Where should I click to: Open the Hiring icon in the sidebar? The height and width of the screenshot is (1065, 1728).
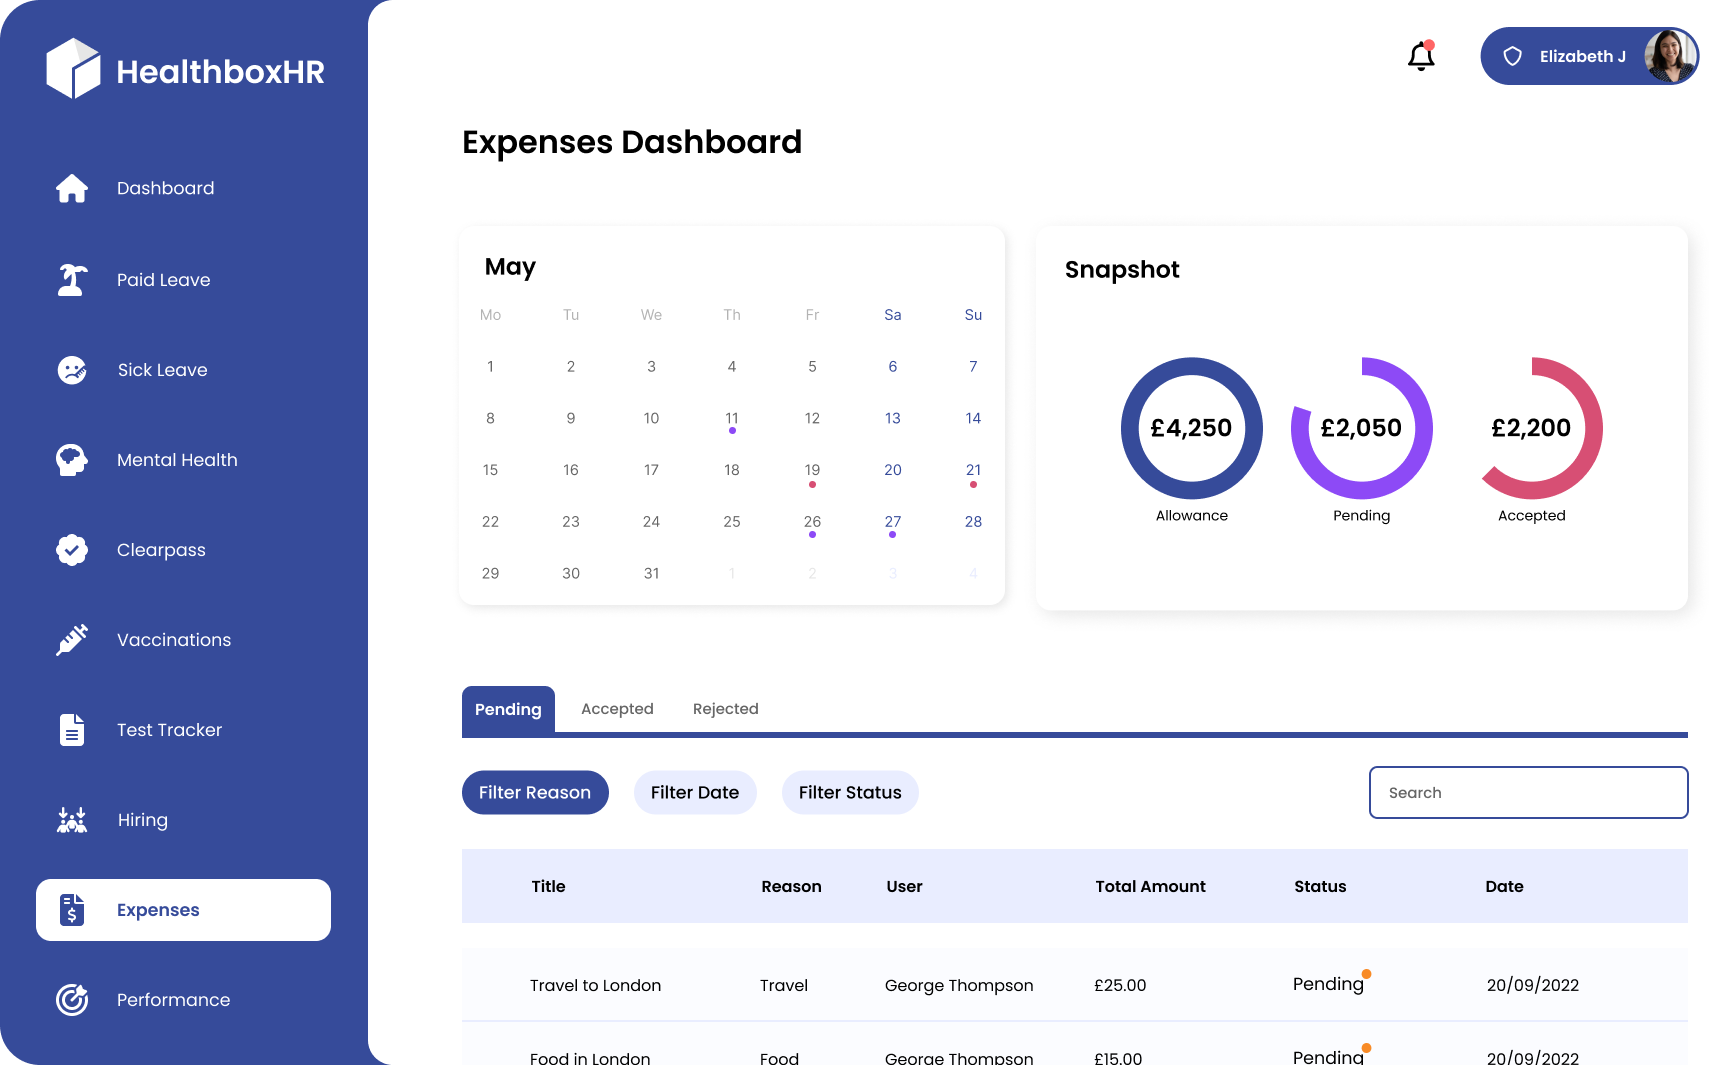pos(71,819)
